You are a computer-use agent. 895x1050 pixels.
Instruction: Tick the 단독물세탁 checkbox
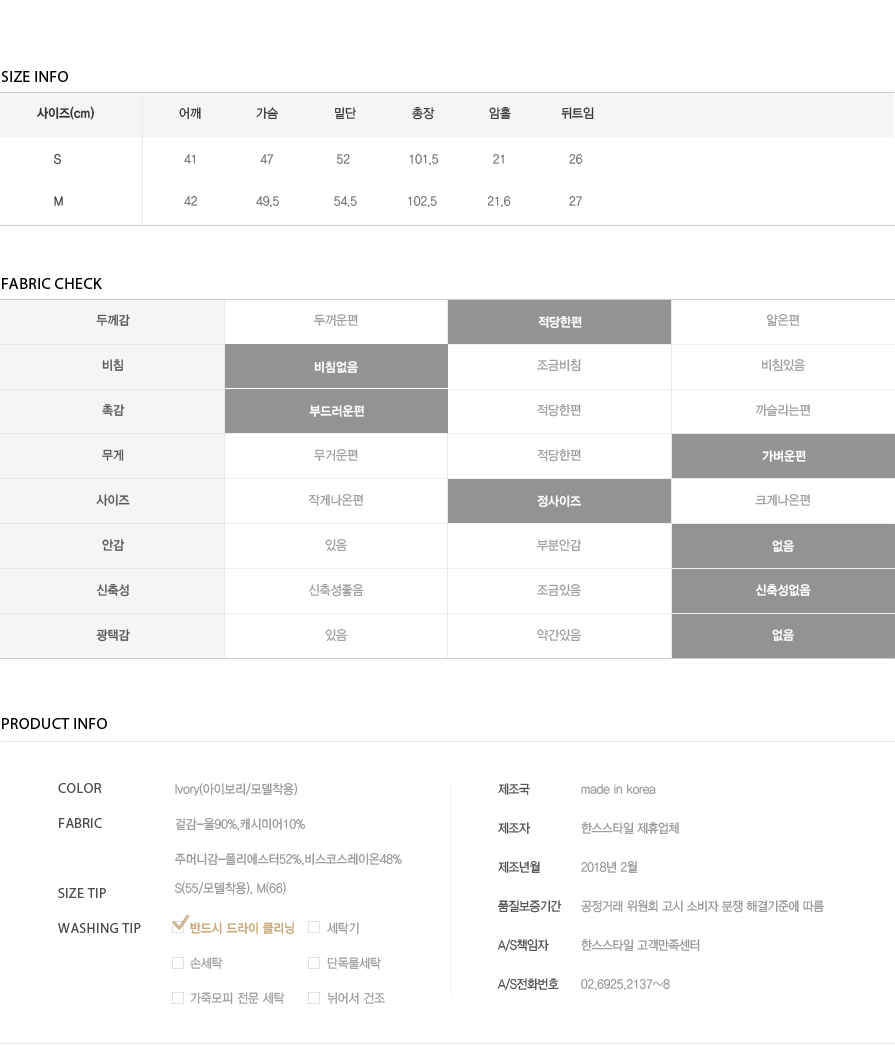[x=314, y=963]
